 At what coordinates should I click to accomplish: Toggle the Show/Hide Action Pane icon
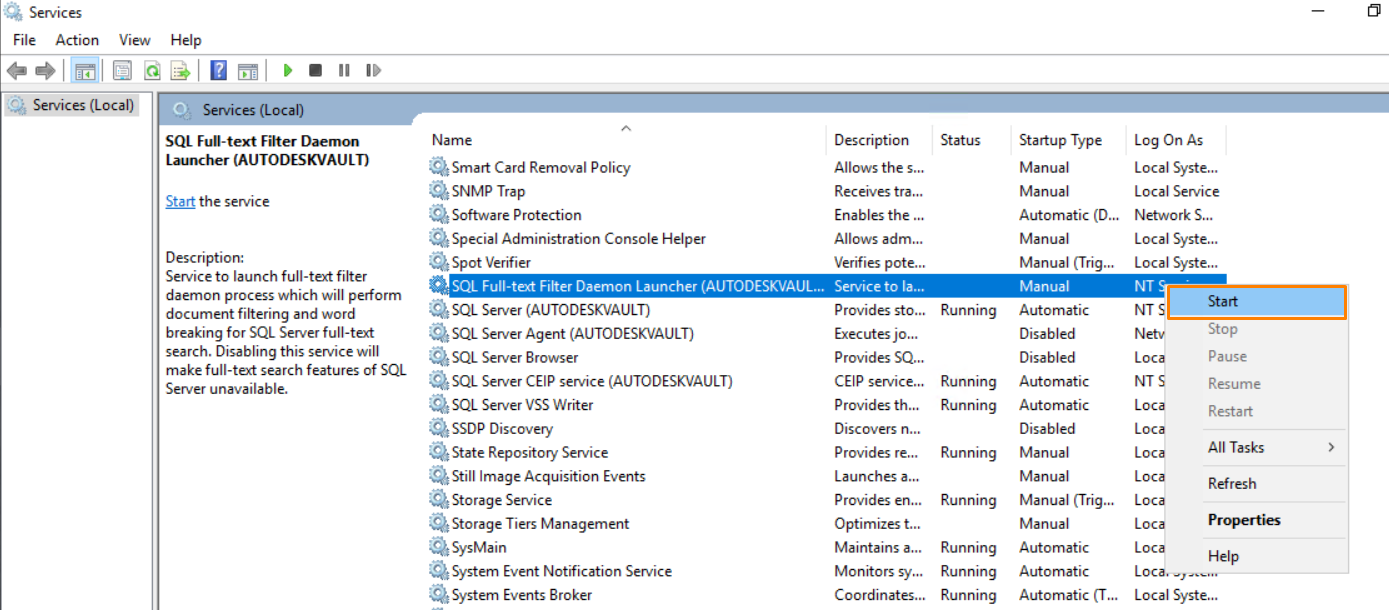[x=248, y=70]
